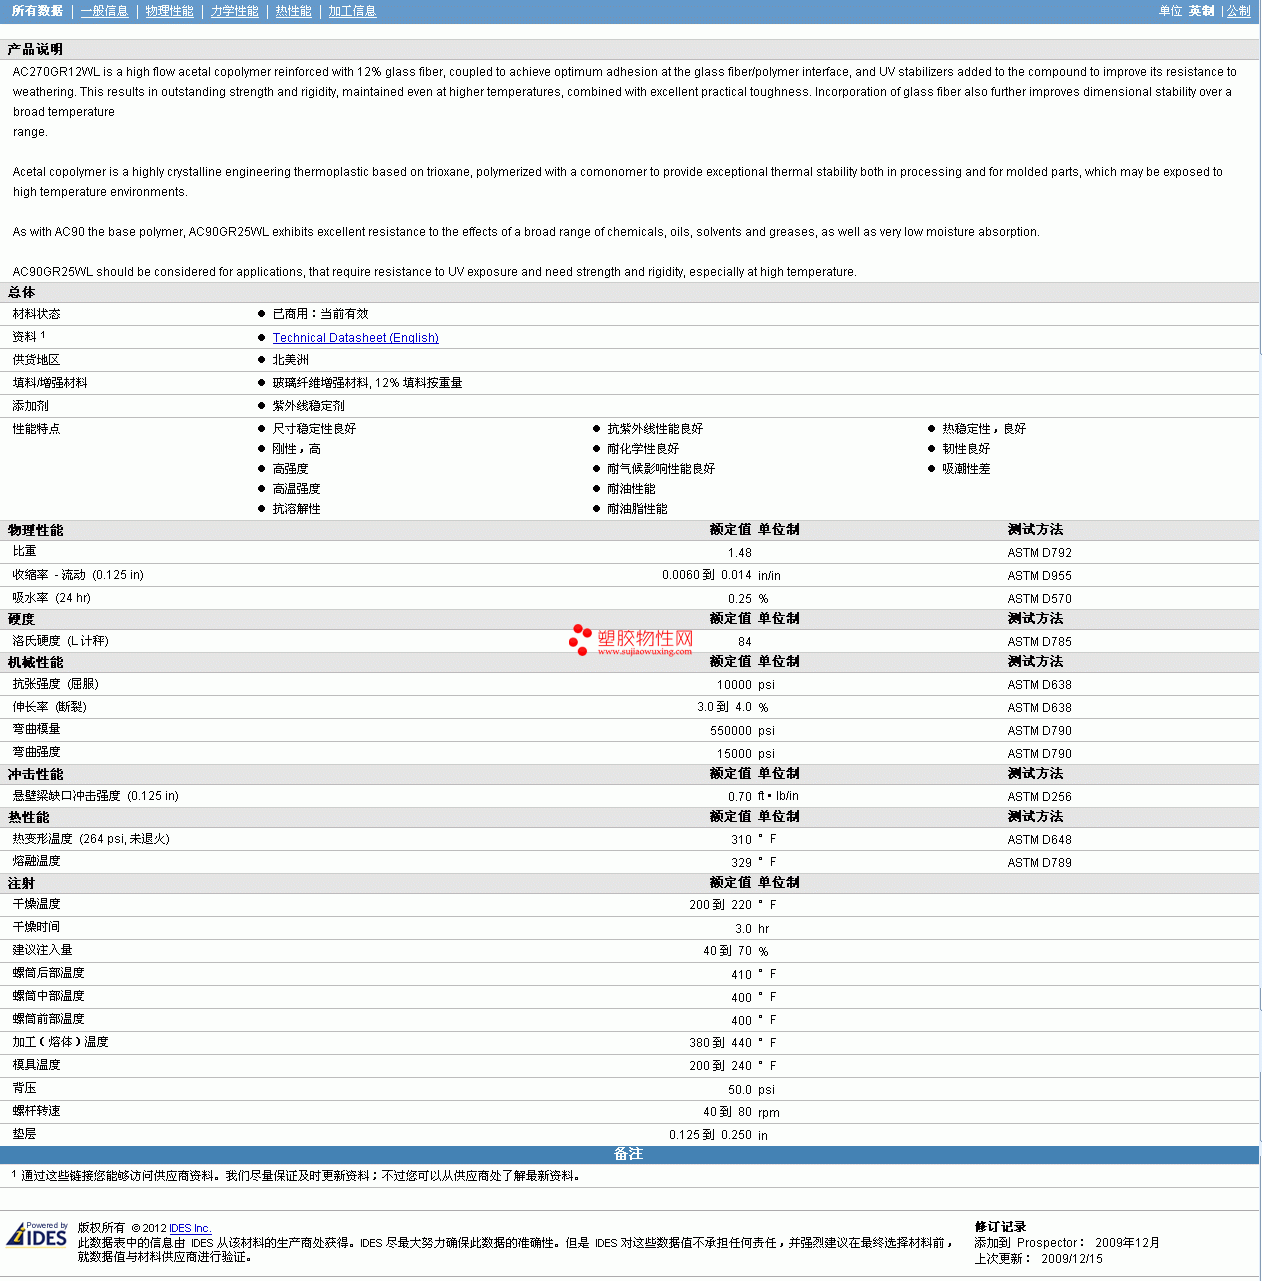Click 玻璃纤维增强材料 filler description
Screen dimensions: 1262x1281
click(367, 383)
